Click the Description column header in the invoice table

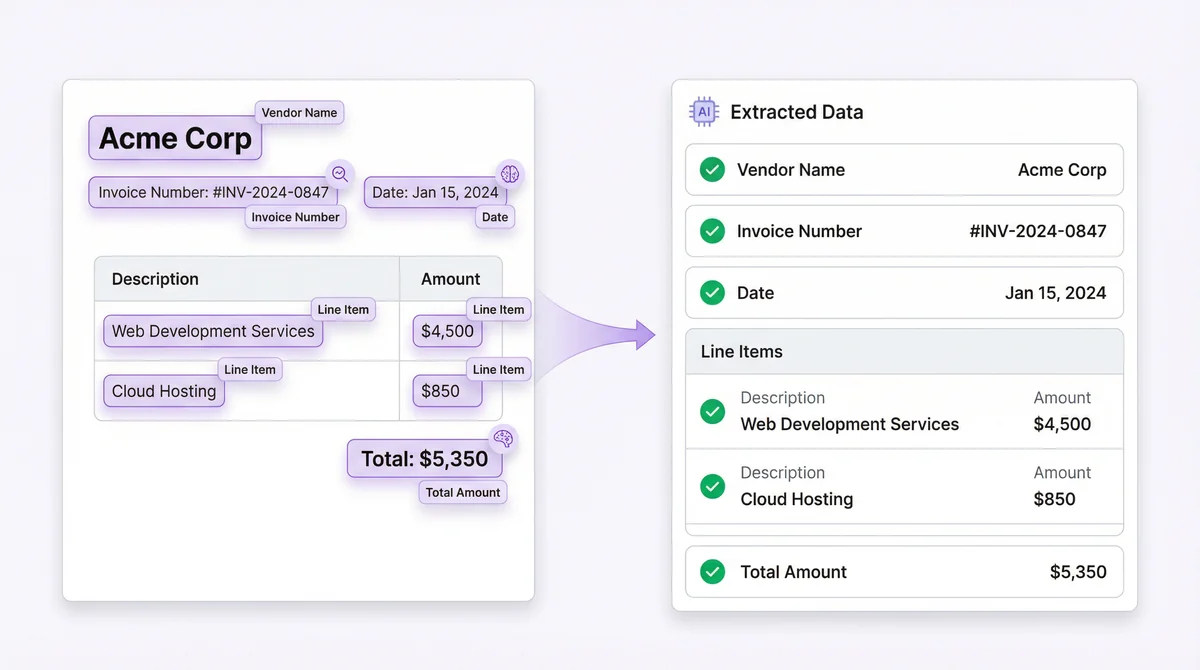pos(155,279)
